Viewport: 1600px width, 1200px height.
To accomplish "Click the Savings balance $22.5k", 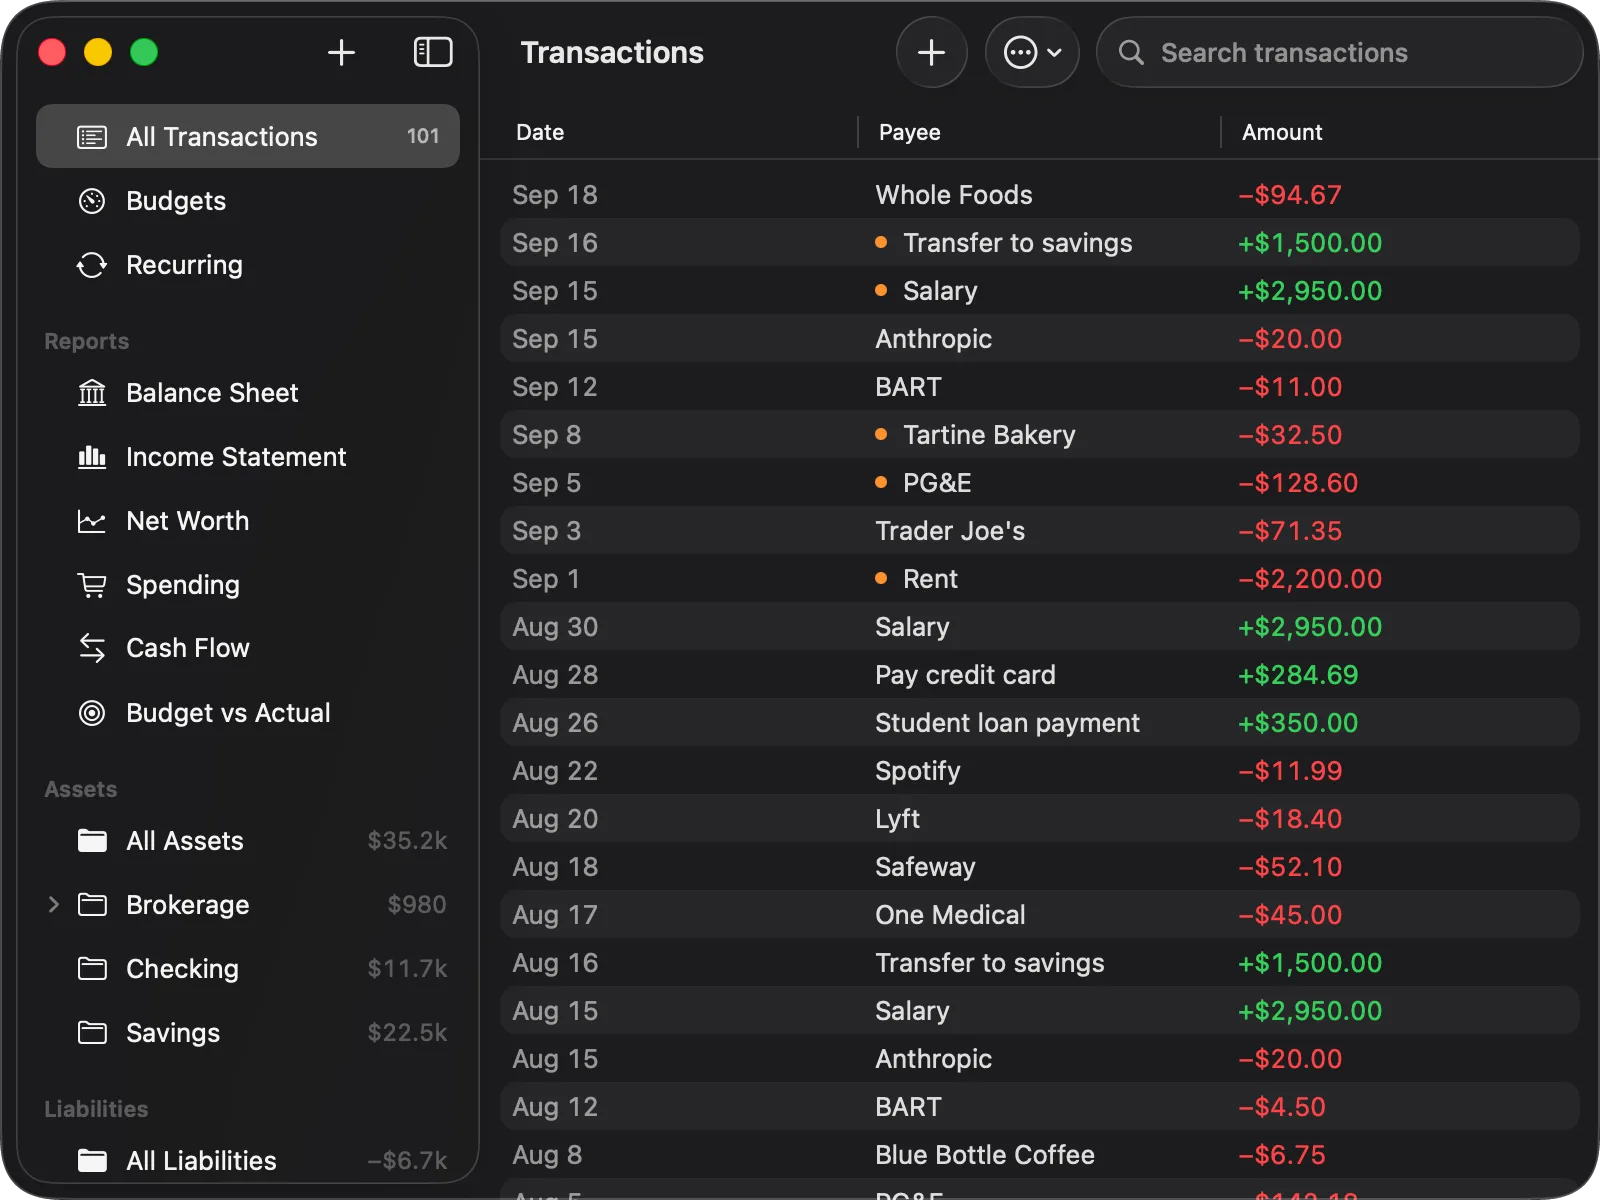I will (407, 1032).
